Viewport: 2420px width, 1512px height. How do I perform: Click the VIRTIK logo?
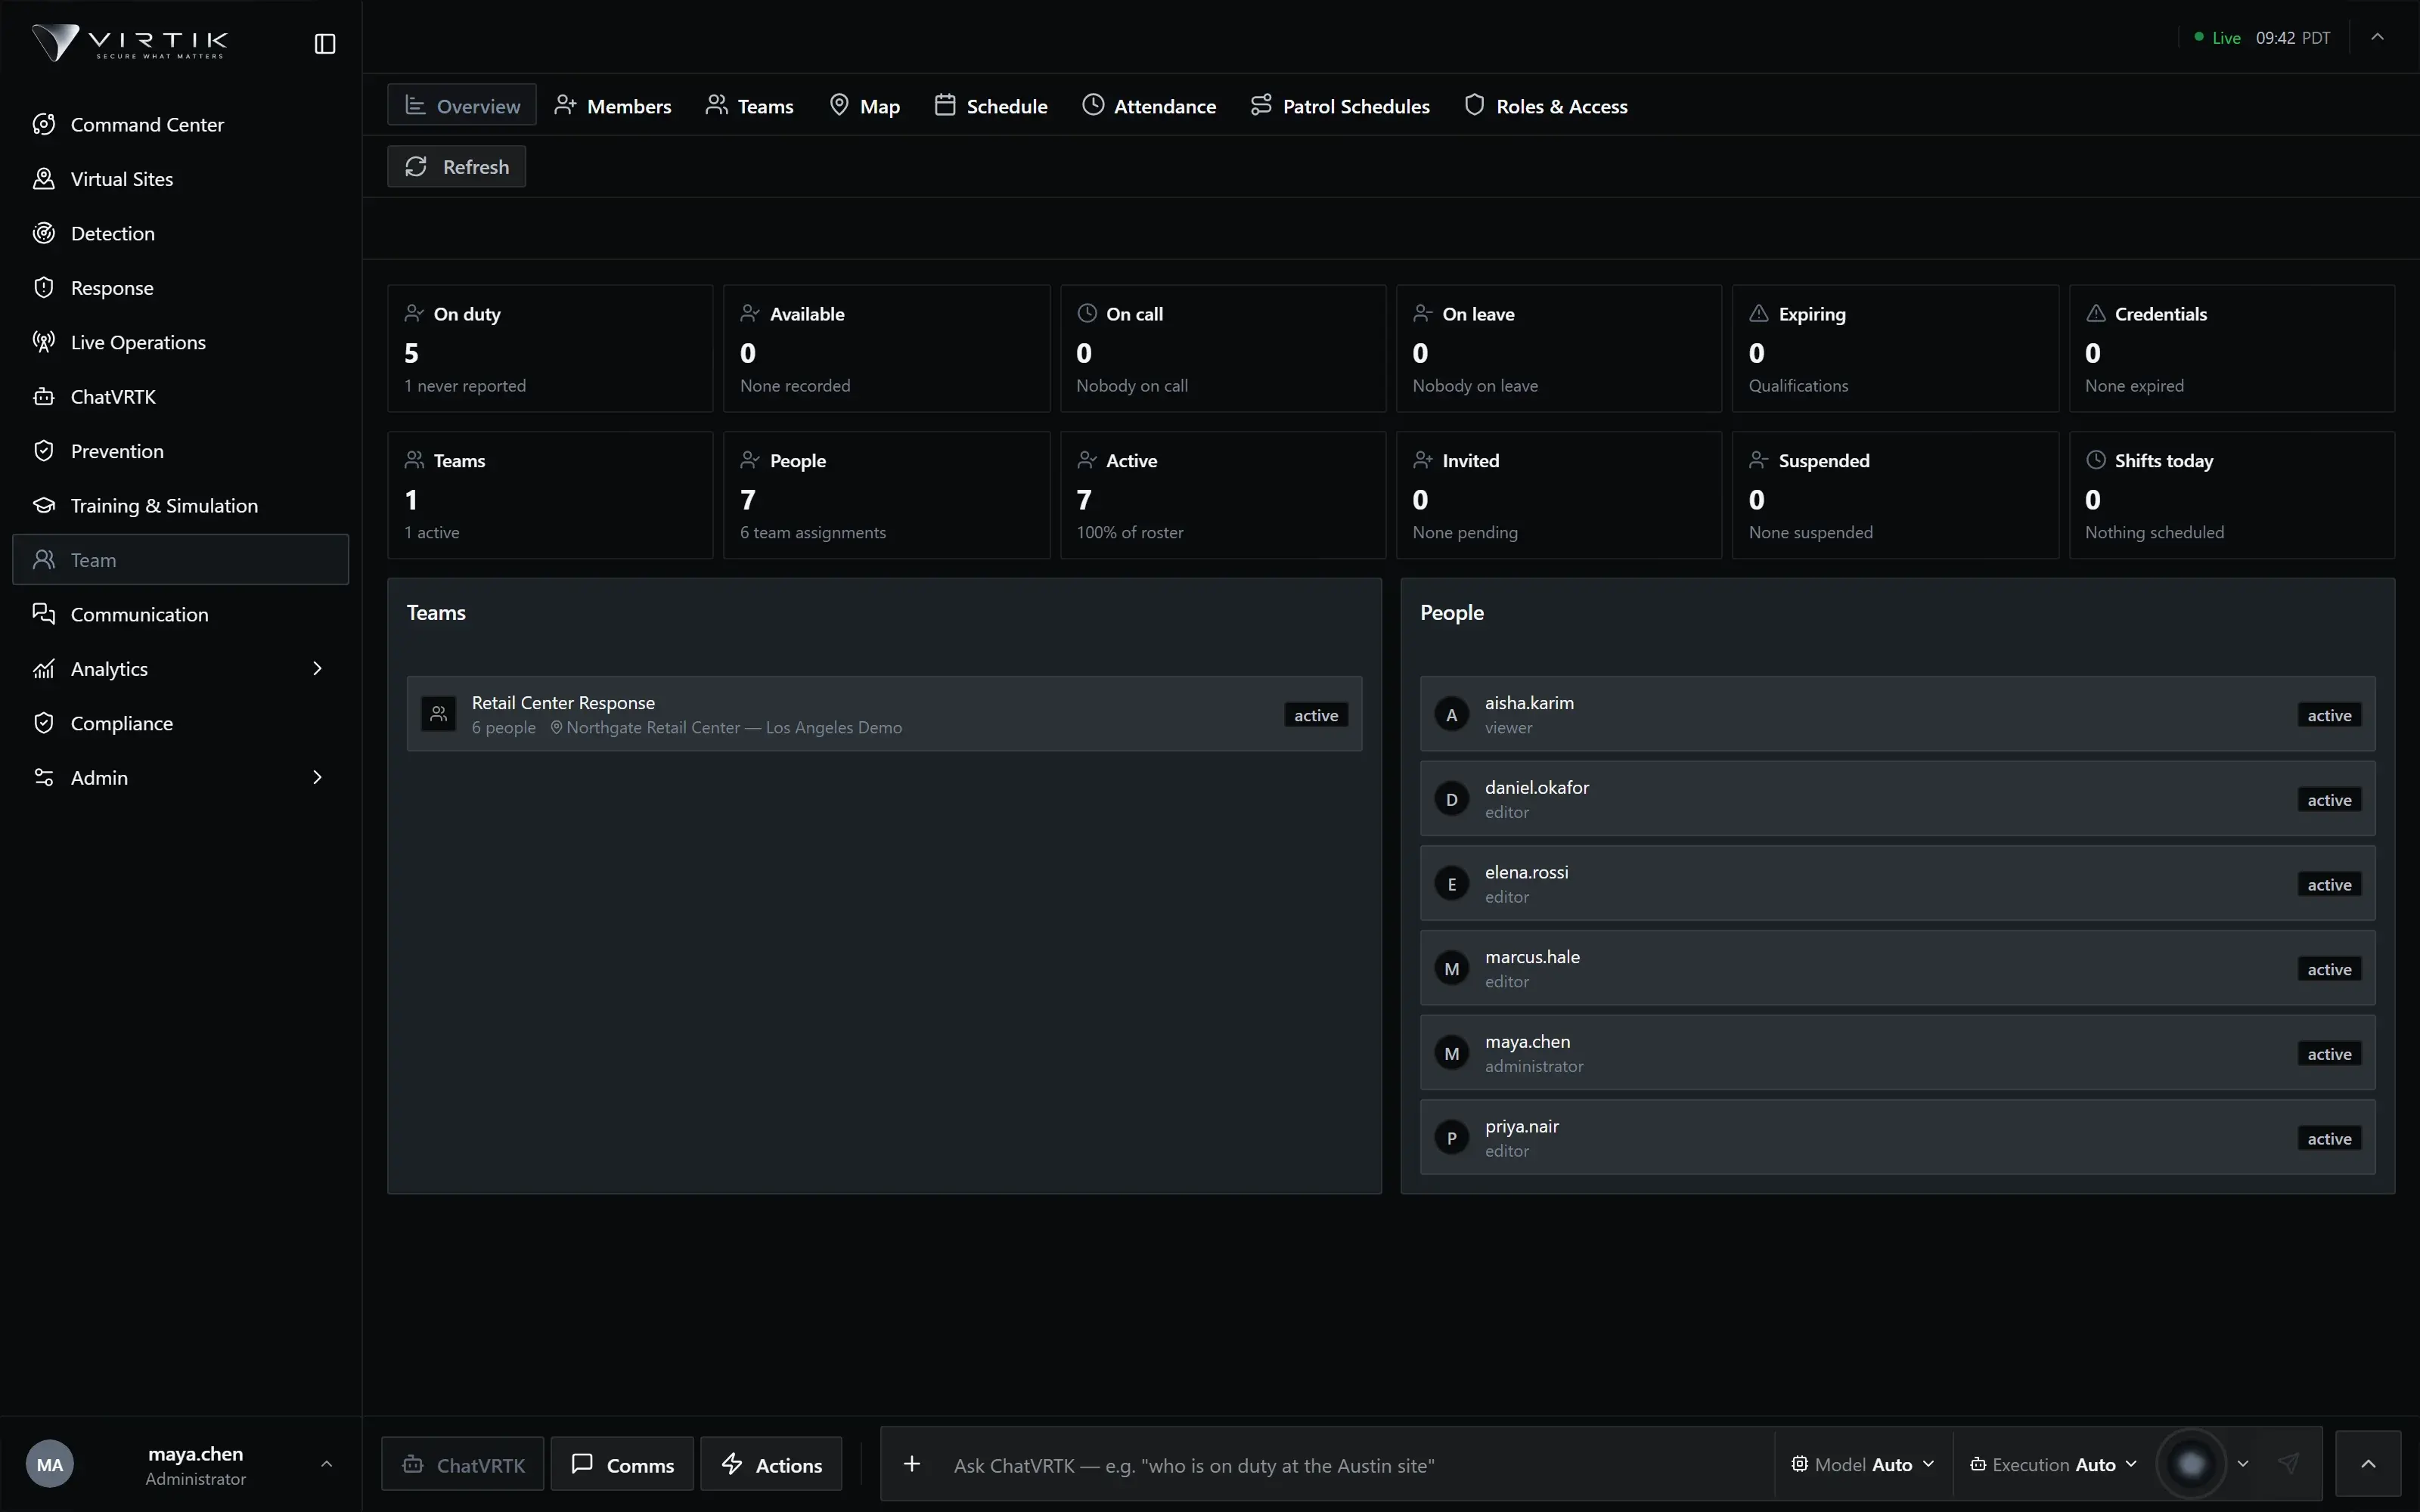click(x=130, y=43)
